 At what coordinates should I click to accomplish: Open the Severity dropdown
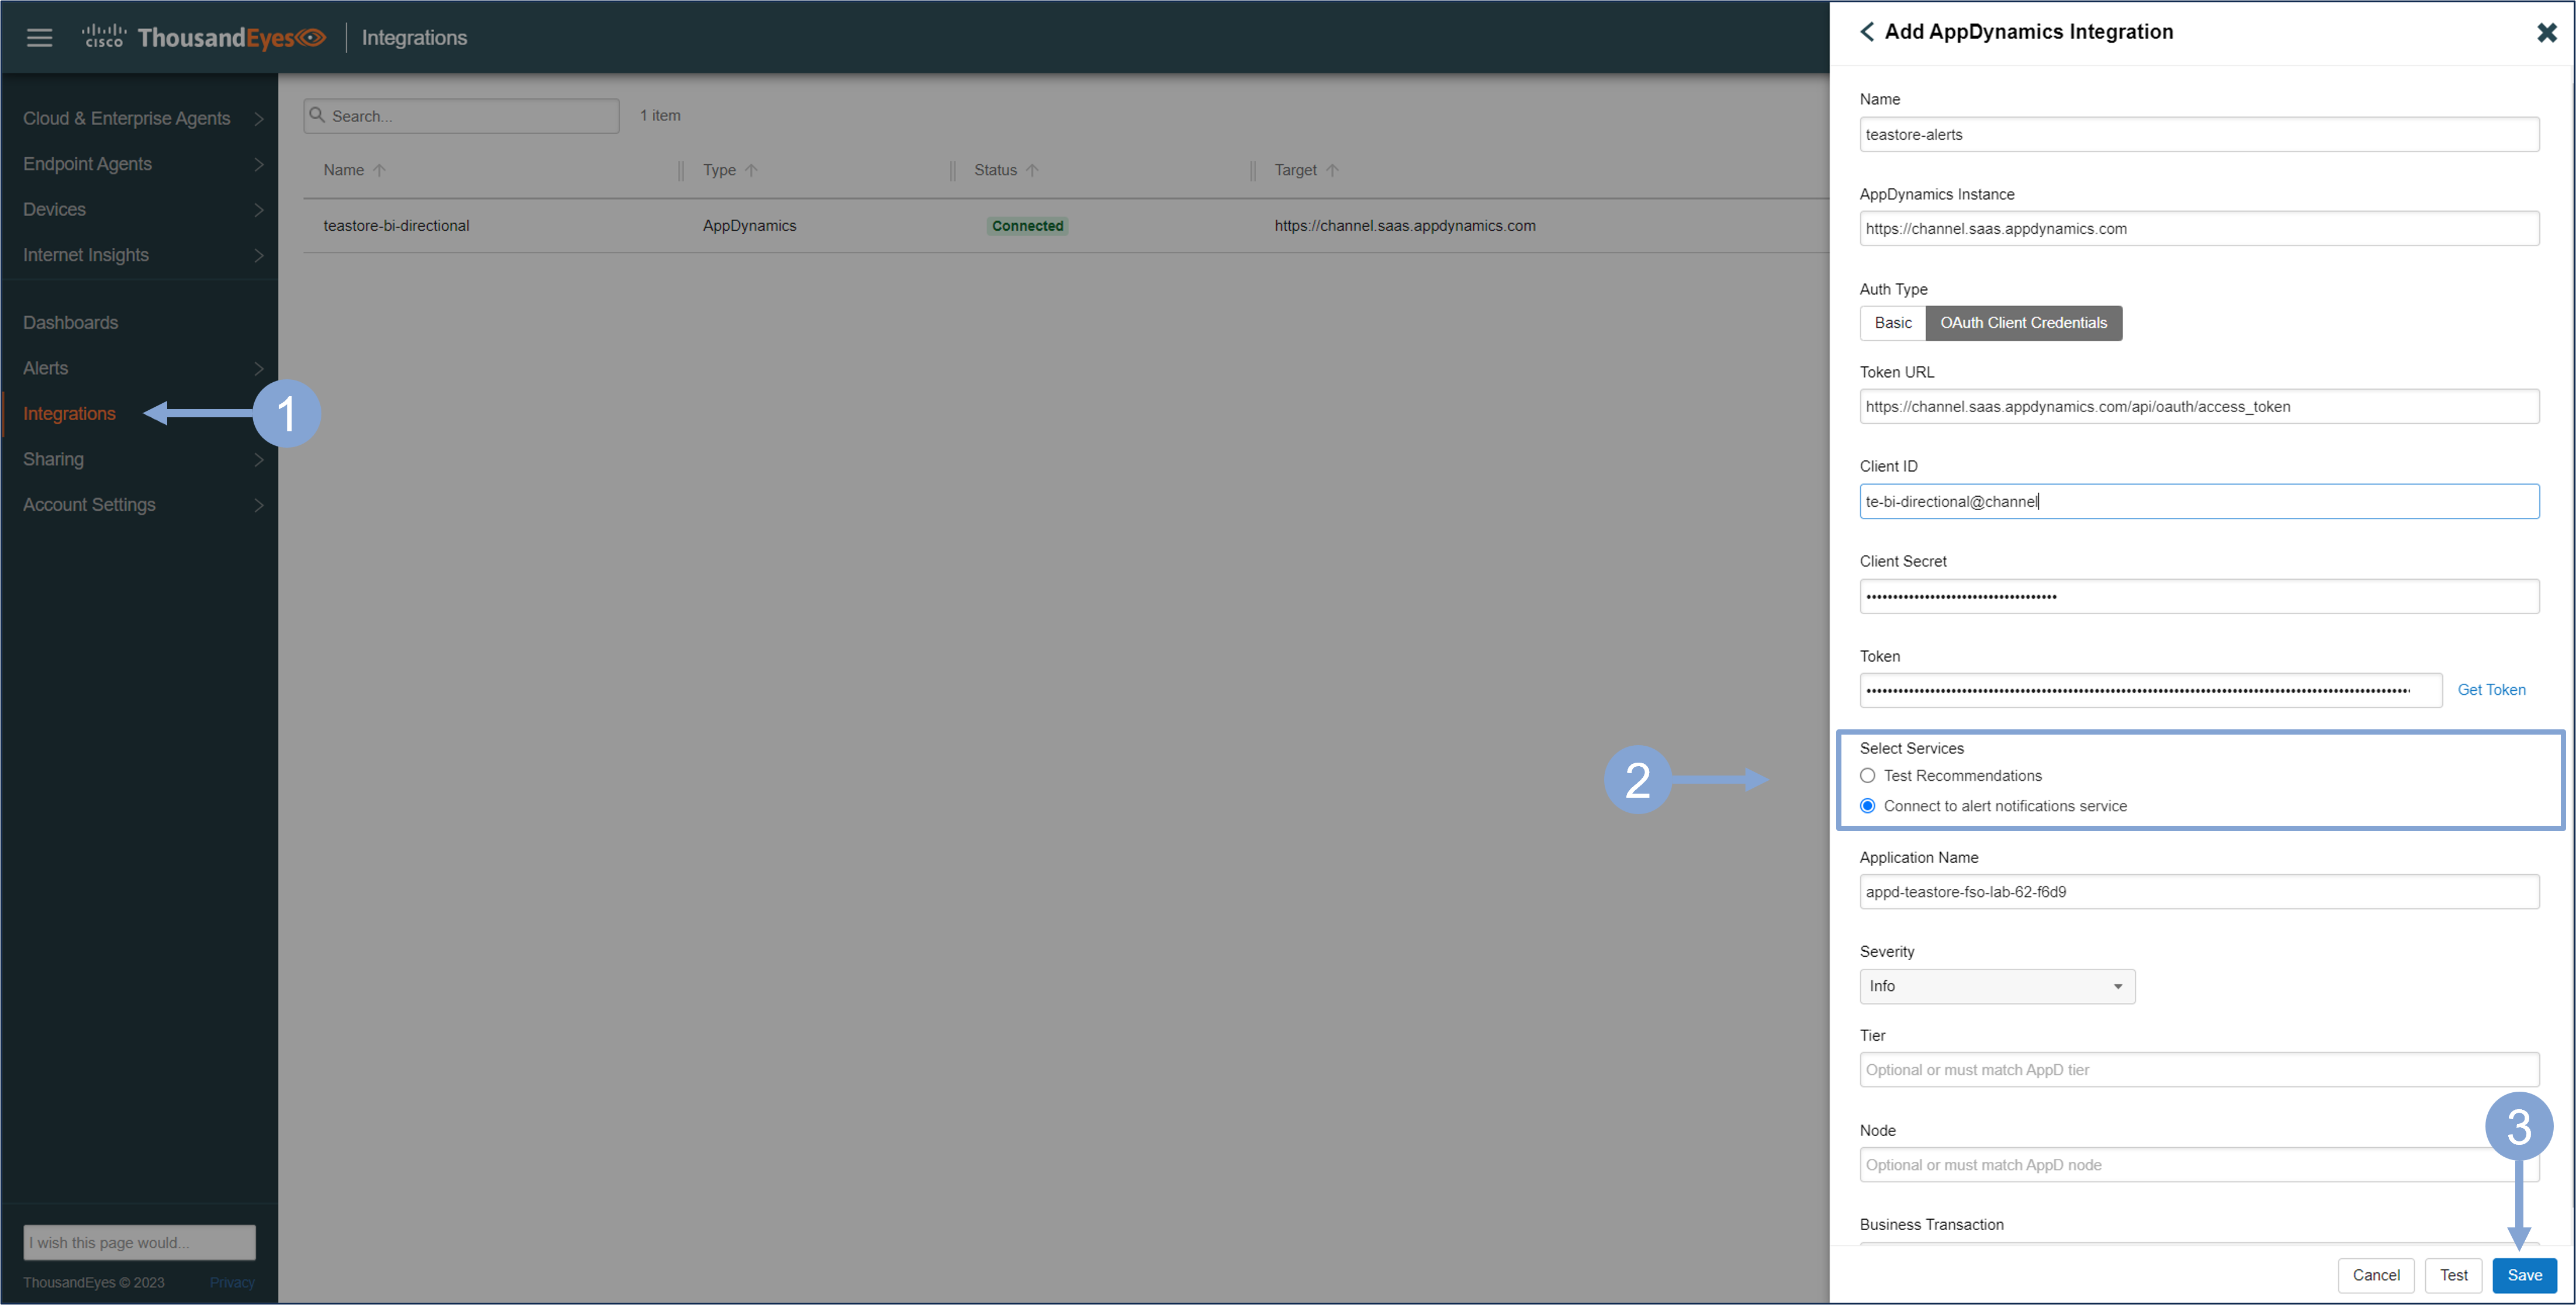pyautogui.click(x=1996, y=986)
